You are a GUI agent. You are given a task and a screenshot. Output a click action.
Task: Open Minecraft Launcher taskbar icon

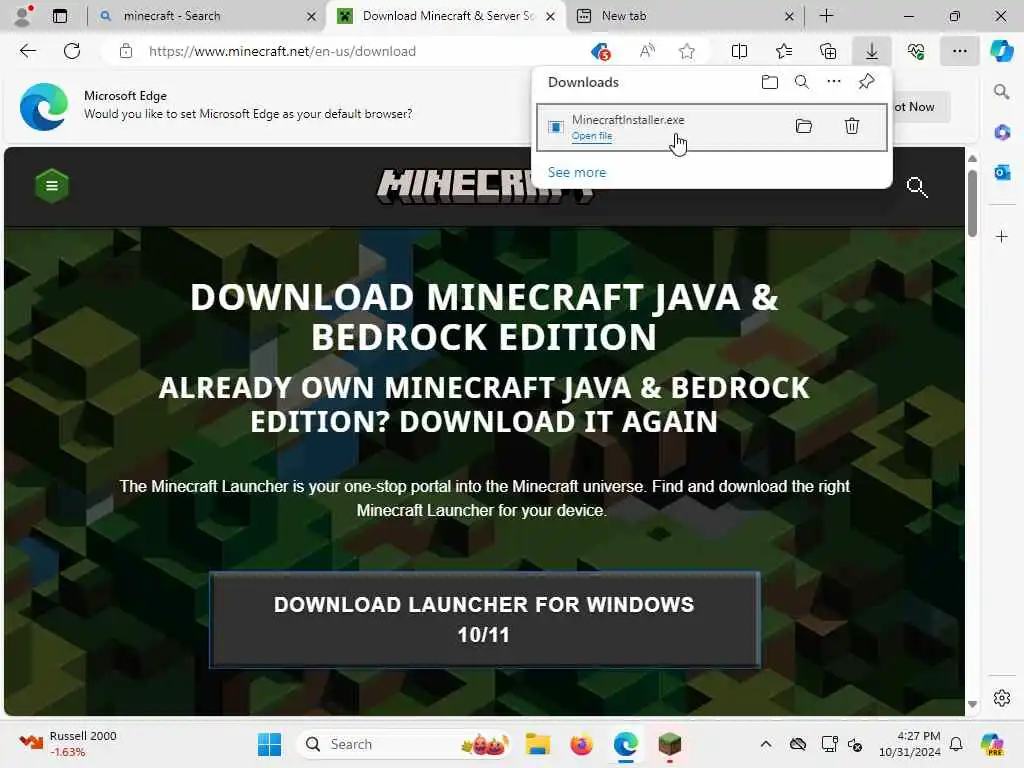pos(669,744)
